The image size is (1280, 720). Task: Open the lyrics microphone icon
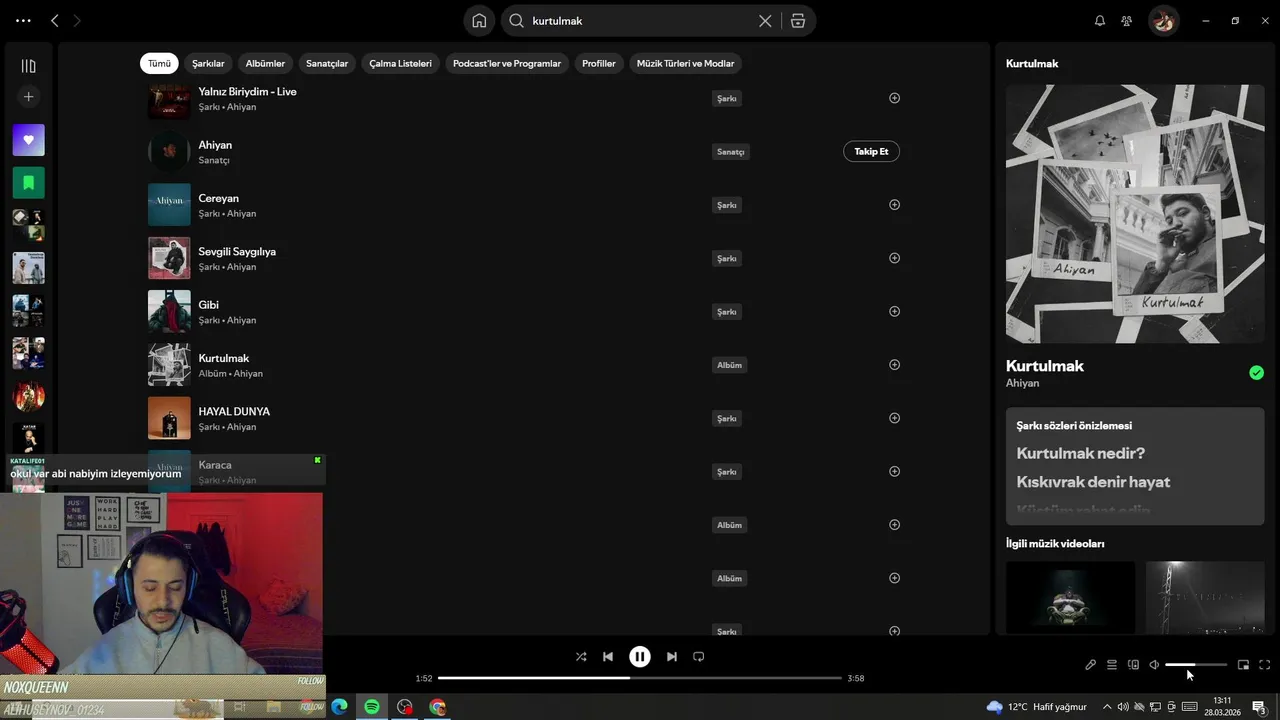[x=1091, y=665]
